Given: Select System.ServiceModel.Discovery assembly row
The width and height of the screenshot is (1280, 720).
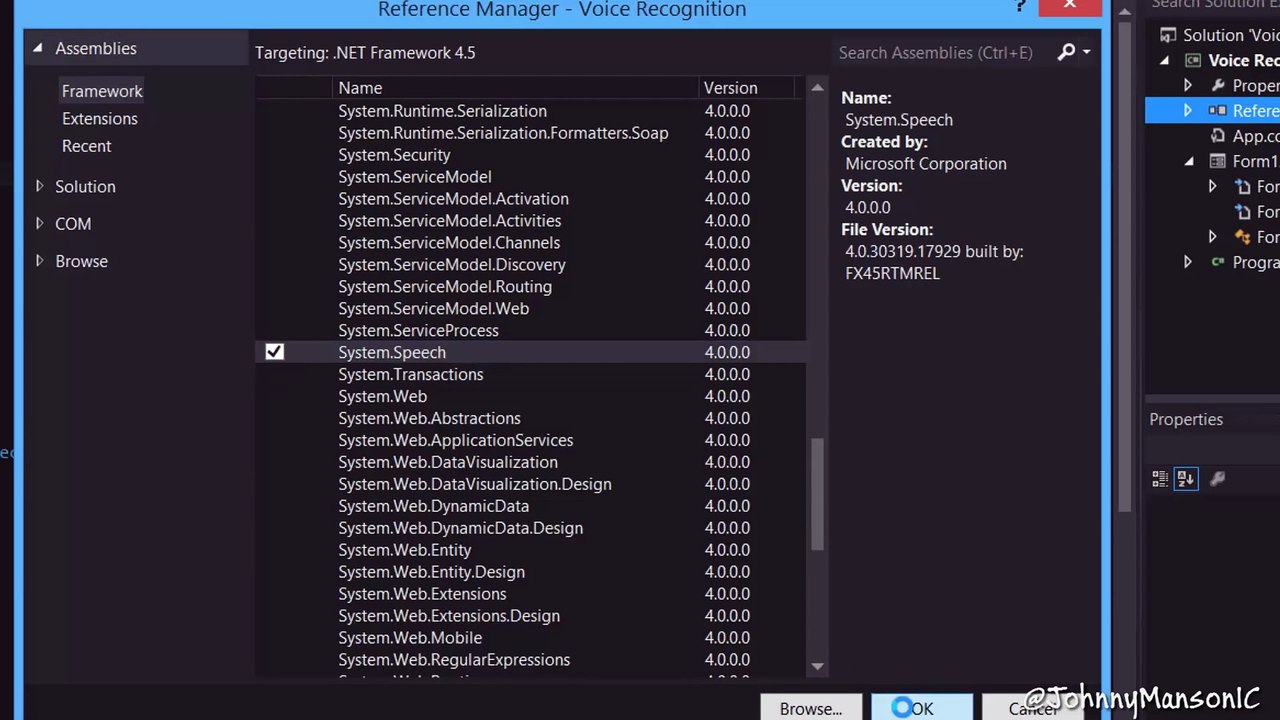Looking at the screenshot, I should [x=530, y=265].
